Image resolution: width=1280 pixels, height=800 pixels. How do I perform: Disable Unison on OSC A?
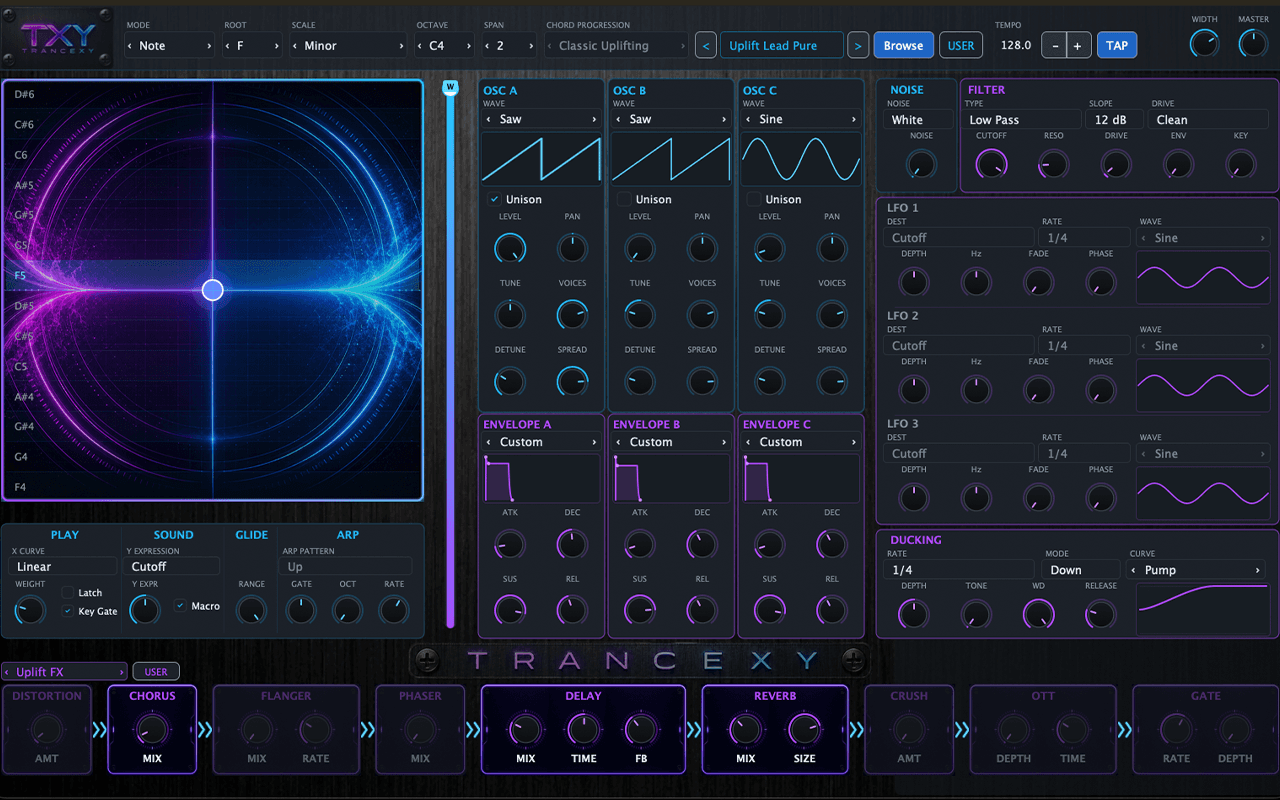(x=494, y=199)
